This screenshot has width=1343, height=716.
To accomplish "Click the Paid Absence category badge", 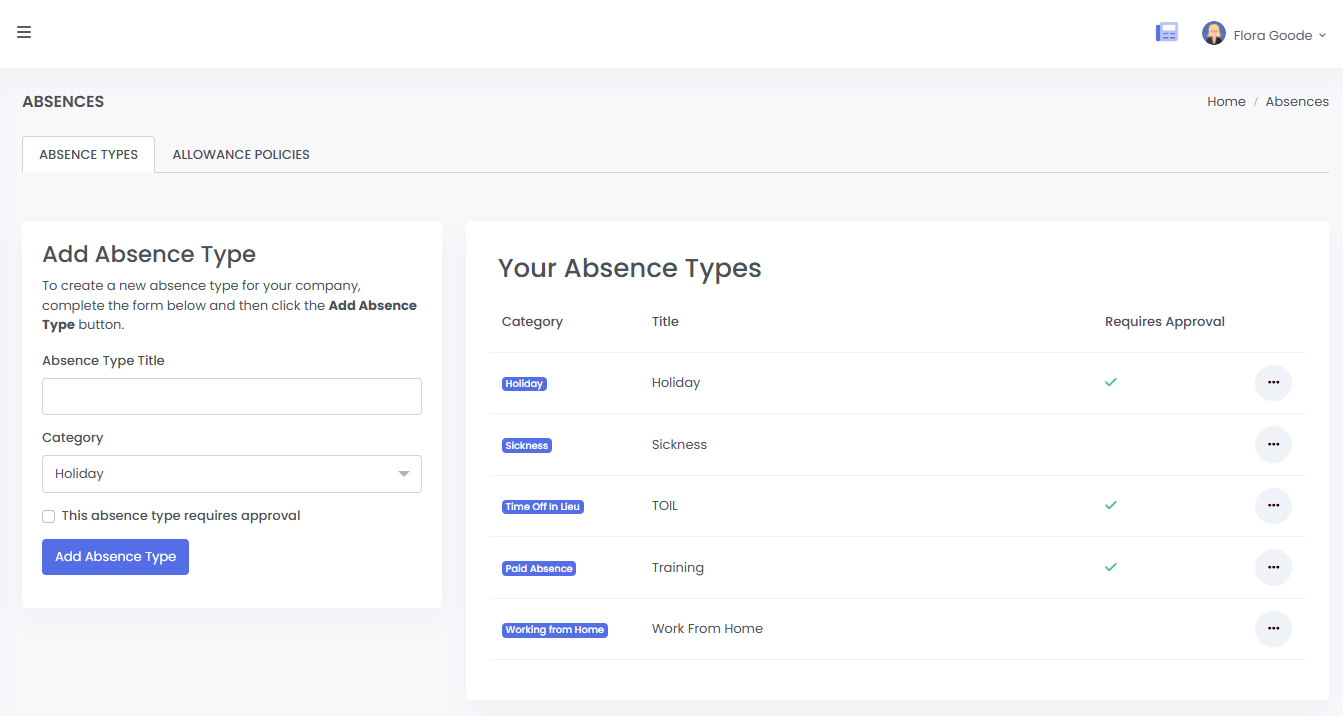I will click(538, 569).
